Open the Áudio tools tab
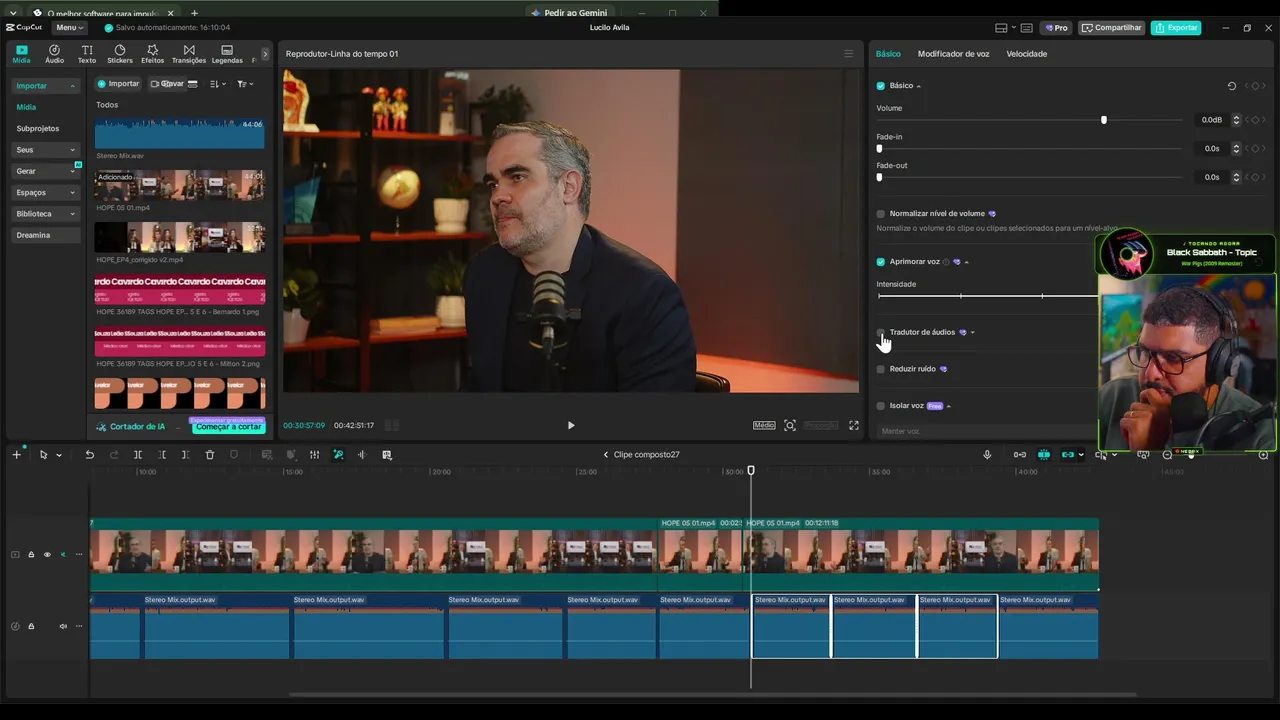This screenshot has height=720, width=1280. [54, 54]
